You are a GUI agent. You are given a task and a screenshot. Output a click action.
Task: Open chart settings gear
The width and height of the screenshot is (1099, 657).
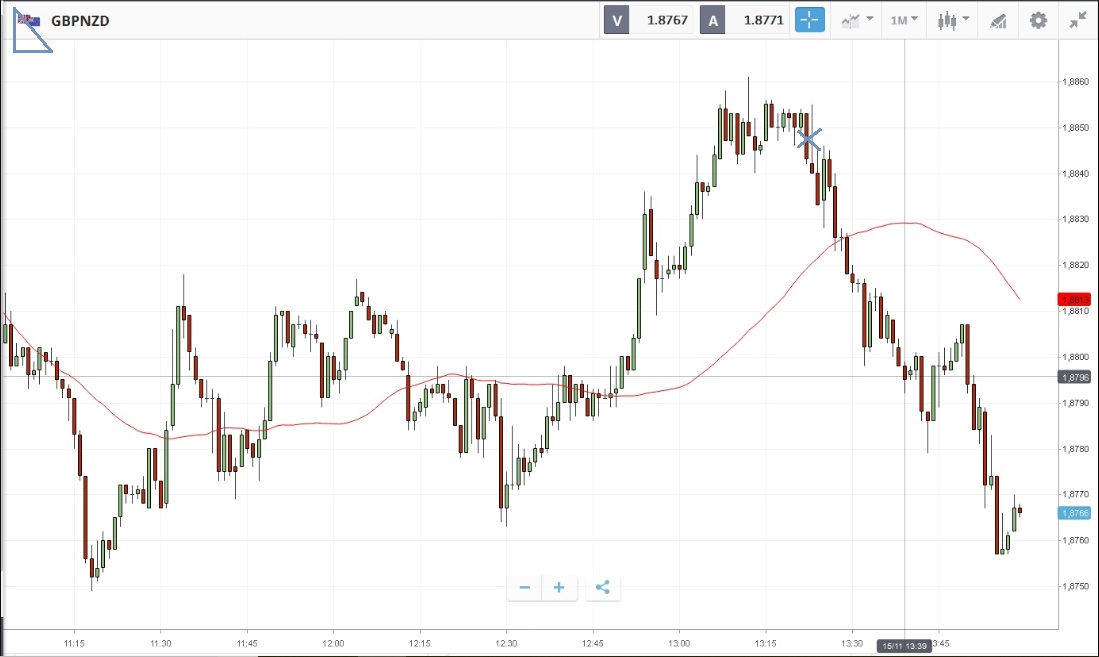pyautogui.click(x=1038, y=20)
